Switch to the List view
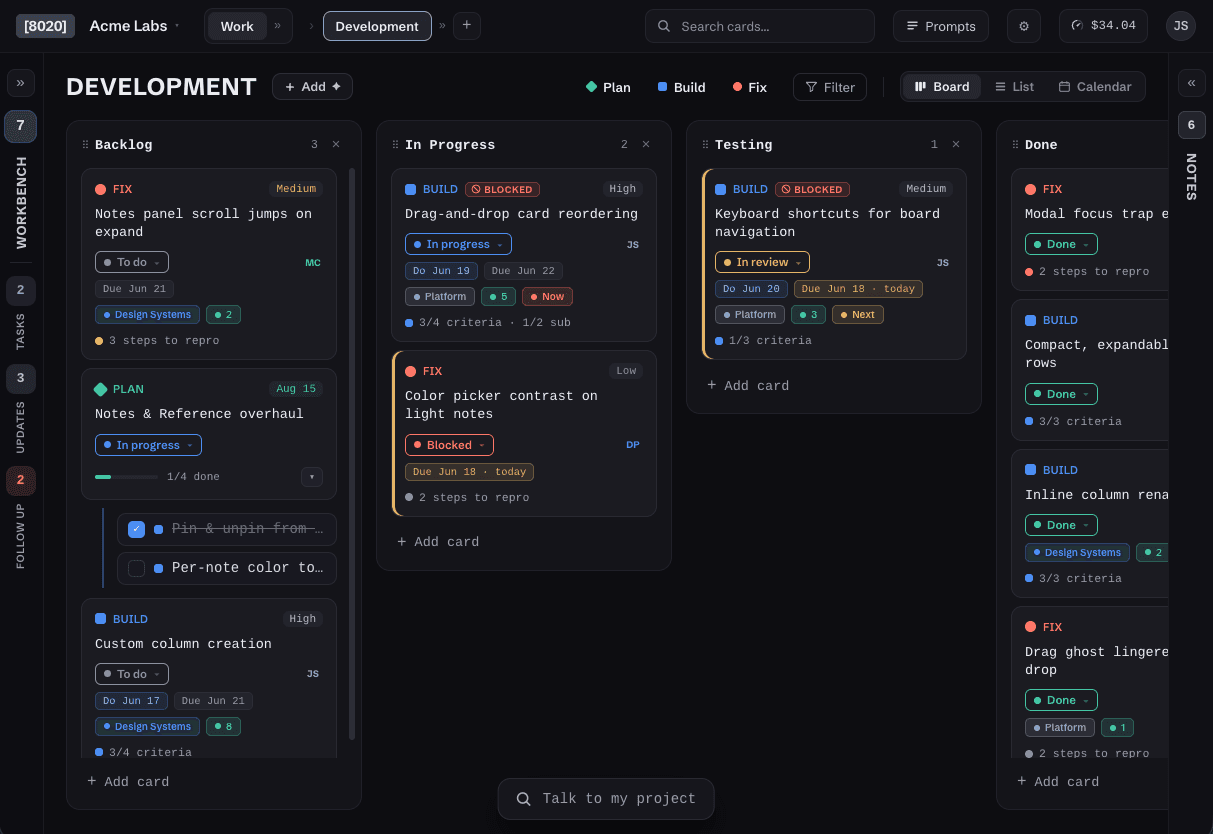Image resolution: width=1213 pixels, height=834 pixels. 1014,87
